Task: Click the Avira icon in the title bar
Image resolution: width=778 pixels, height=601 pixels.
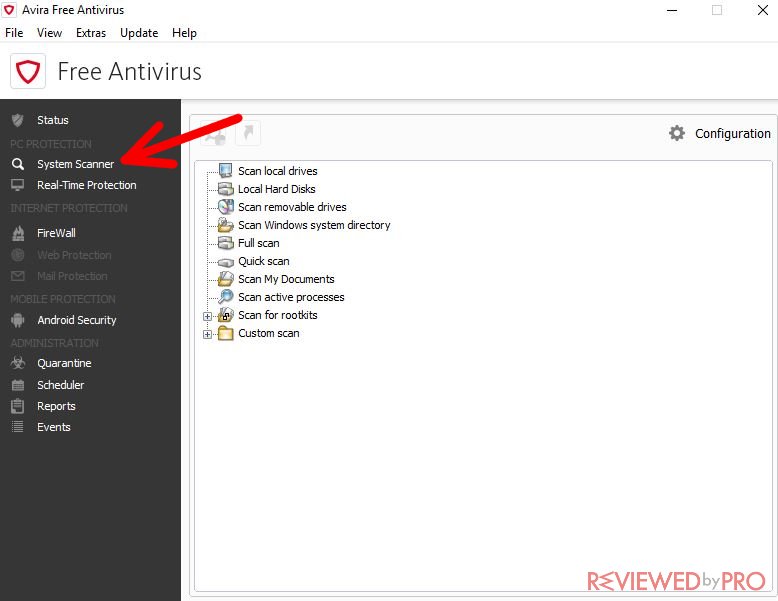Action: 9,10
